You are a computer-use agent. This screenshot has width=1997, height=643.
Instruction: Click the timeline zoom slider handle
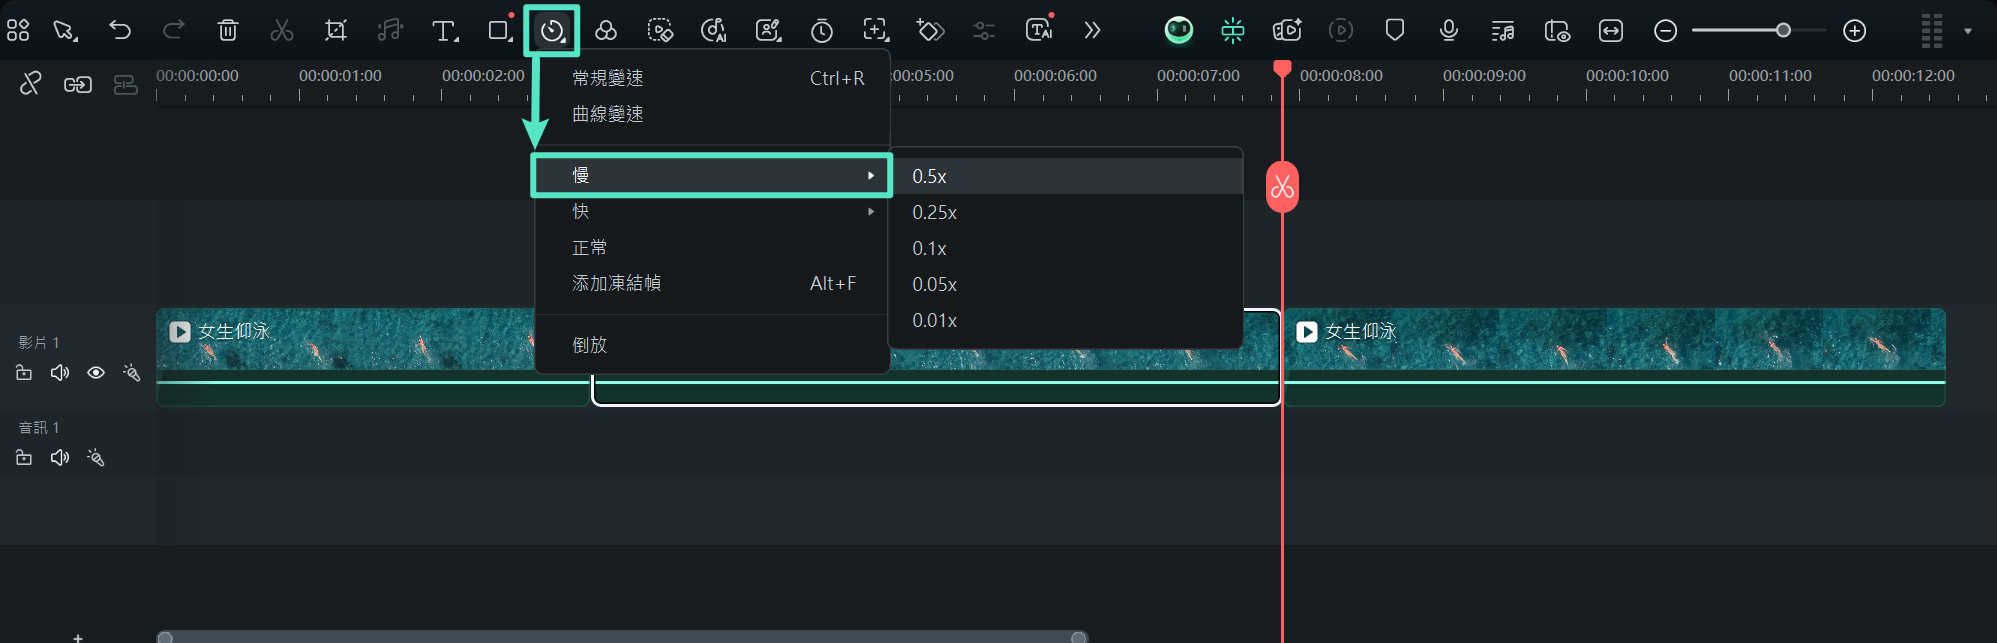pos(1783,30)
